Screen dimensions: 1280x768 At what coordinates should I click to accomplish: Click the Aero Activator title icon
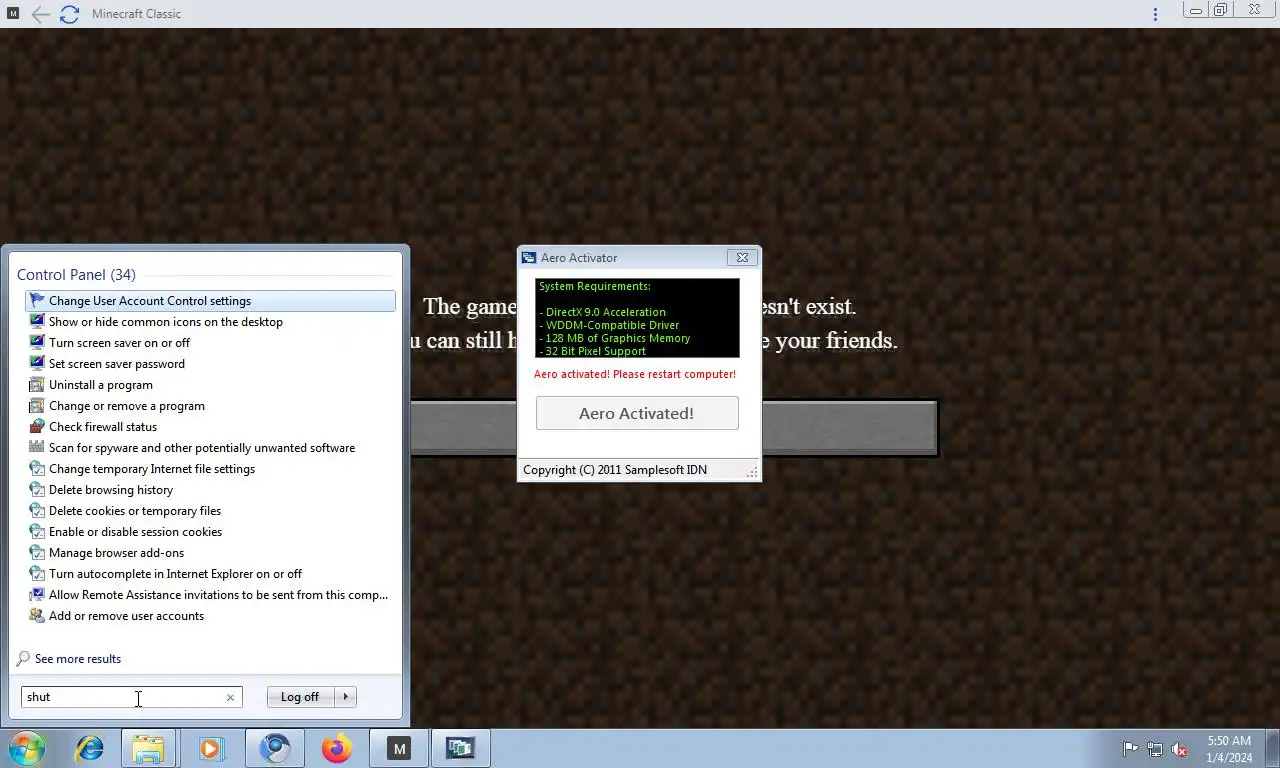point(529,258)
